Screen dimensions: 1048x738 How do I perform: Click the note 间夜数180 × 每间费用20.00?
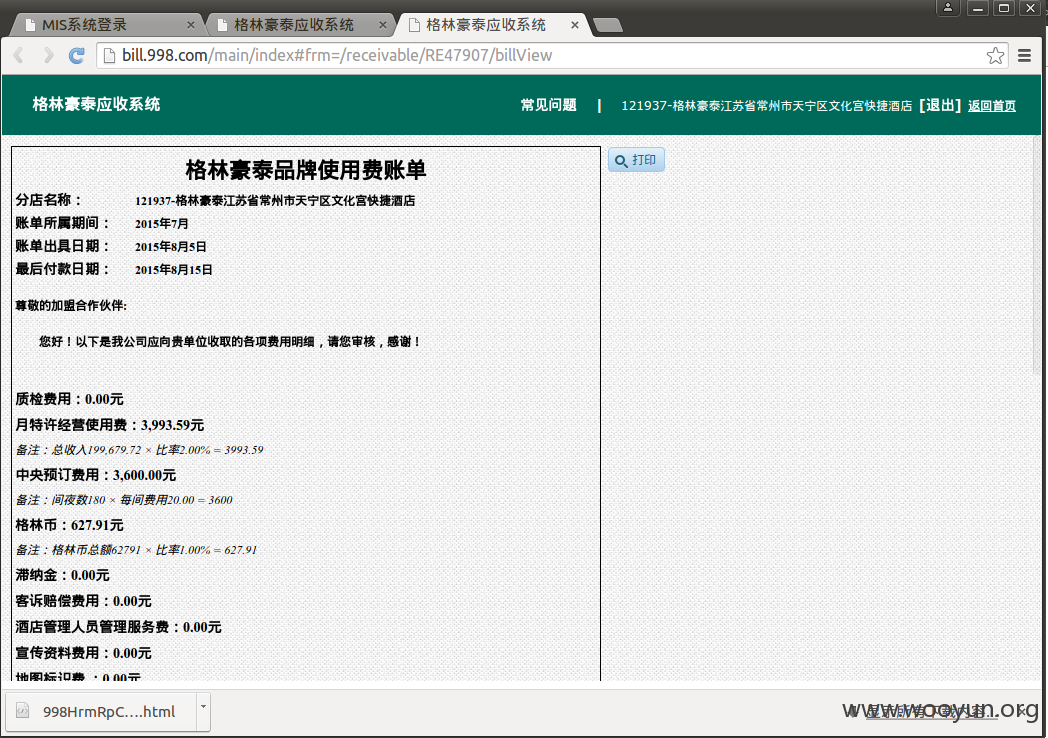(x=124, y=500)
